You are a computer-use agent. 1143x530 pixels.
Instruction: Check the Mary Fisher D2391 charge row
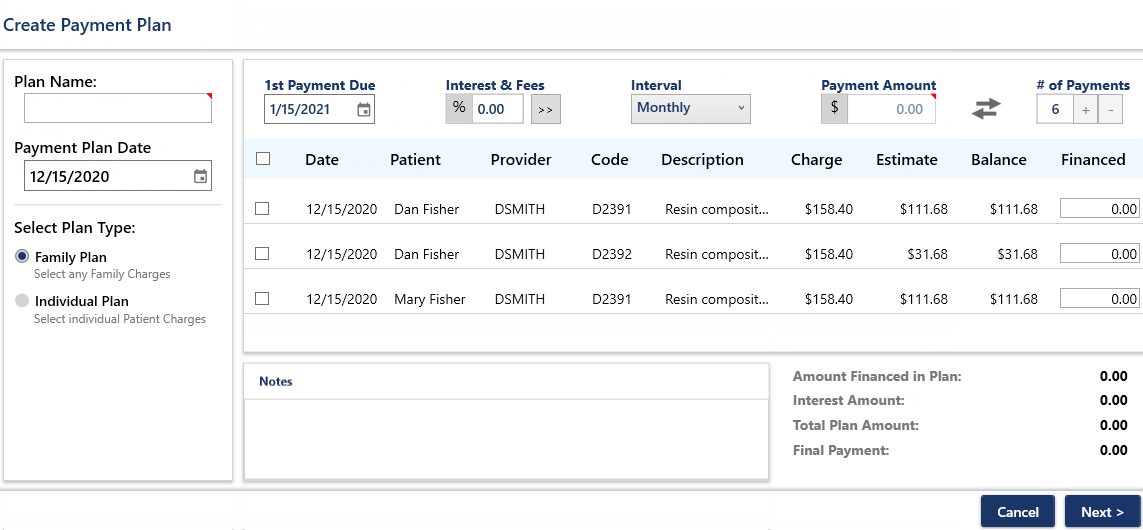pos(262,298)
